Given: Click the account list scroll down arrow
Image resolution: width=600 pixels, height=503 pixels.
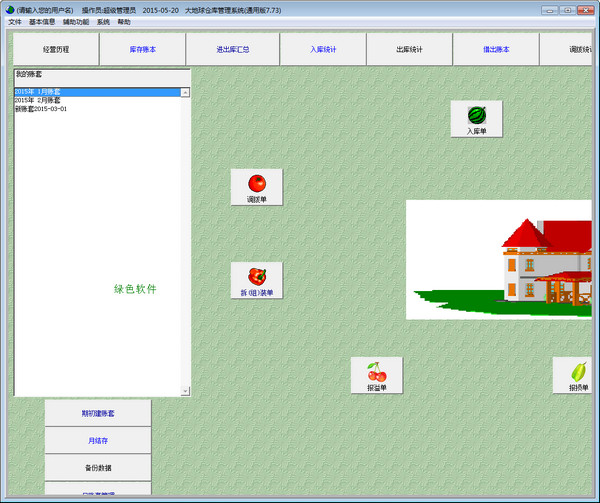Looking at the screenshot, I should 185,391.
